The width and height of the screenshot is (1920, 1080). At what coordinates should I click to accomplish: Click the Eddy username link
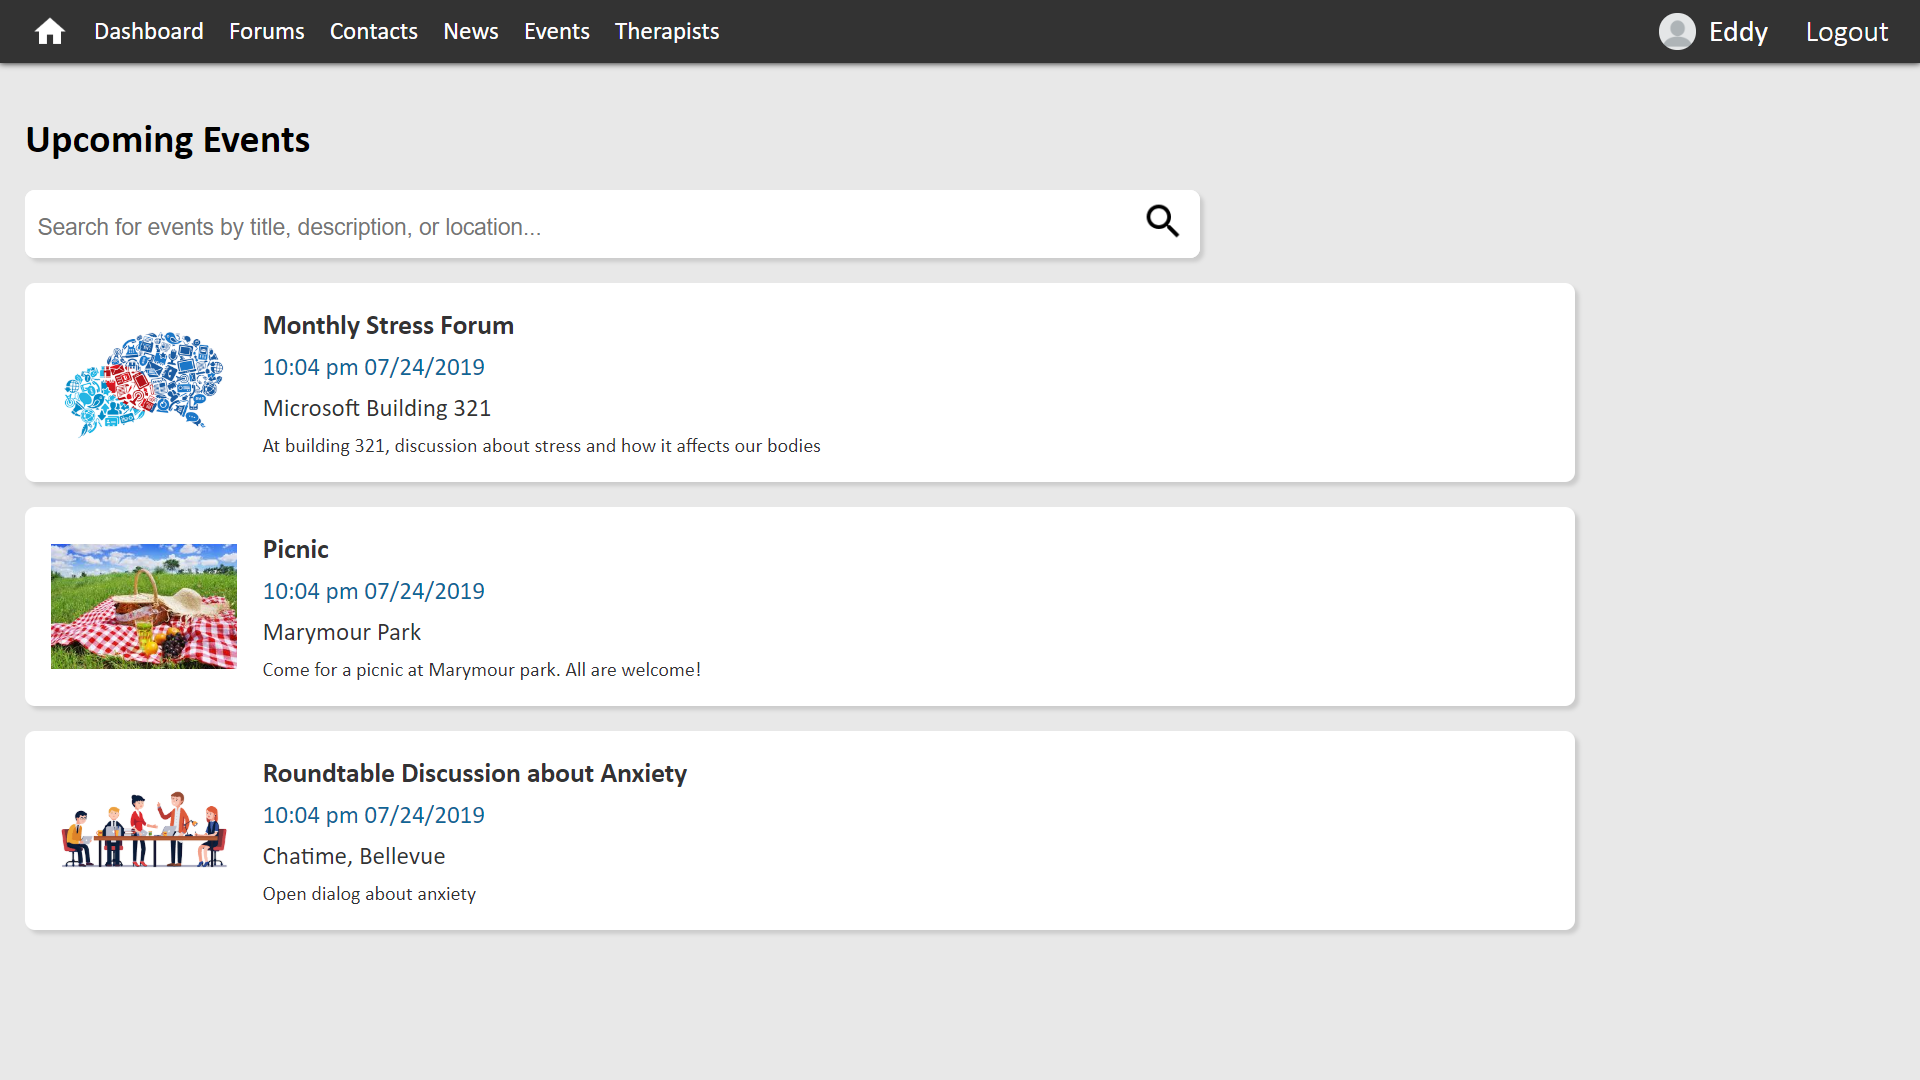pos(1738,32)
